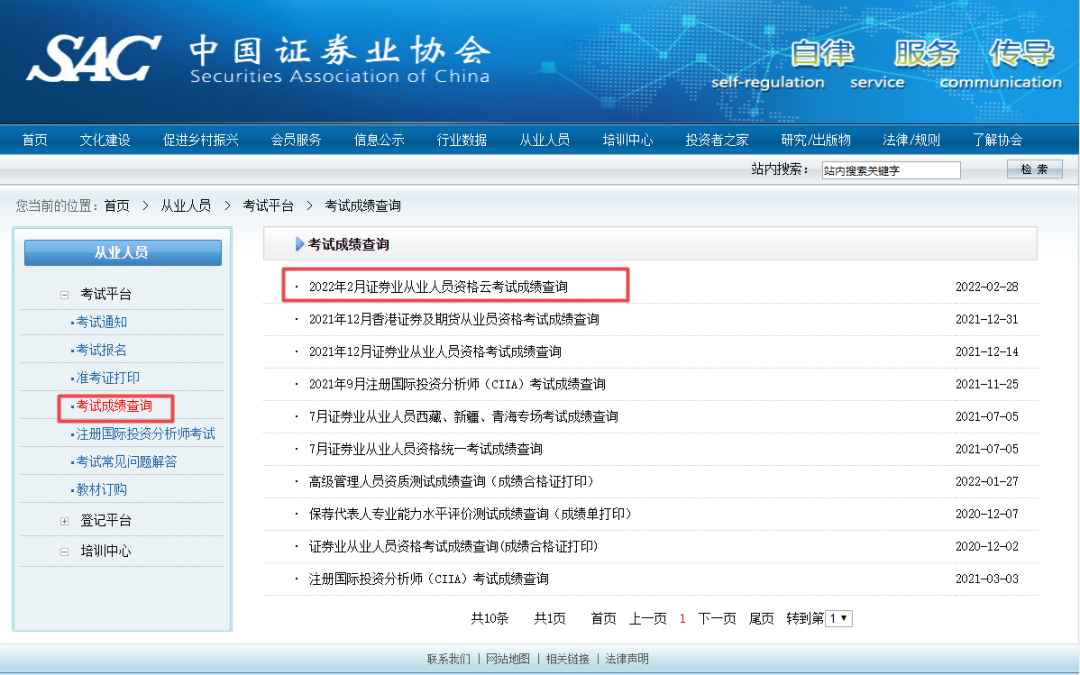Jump to 尾页 in pagination
Image resolution: width=1080 pixels, height=675 pixels.
pyautogui.click(x=761, y=619)
